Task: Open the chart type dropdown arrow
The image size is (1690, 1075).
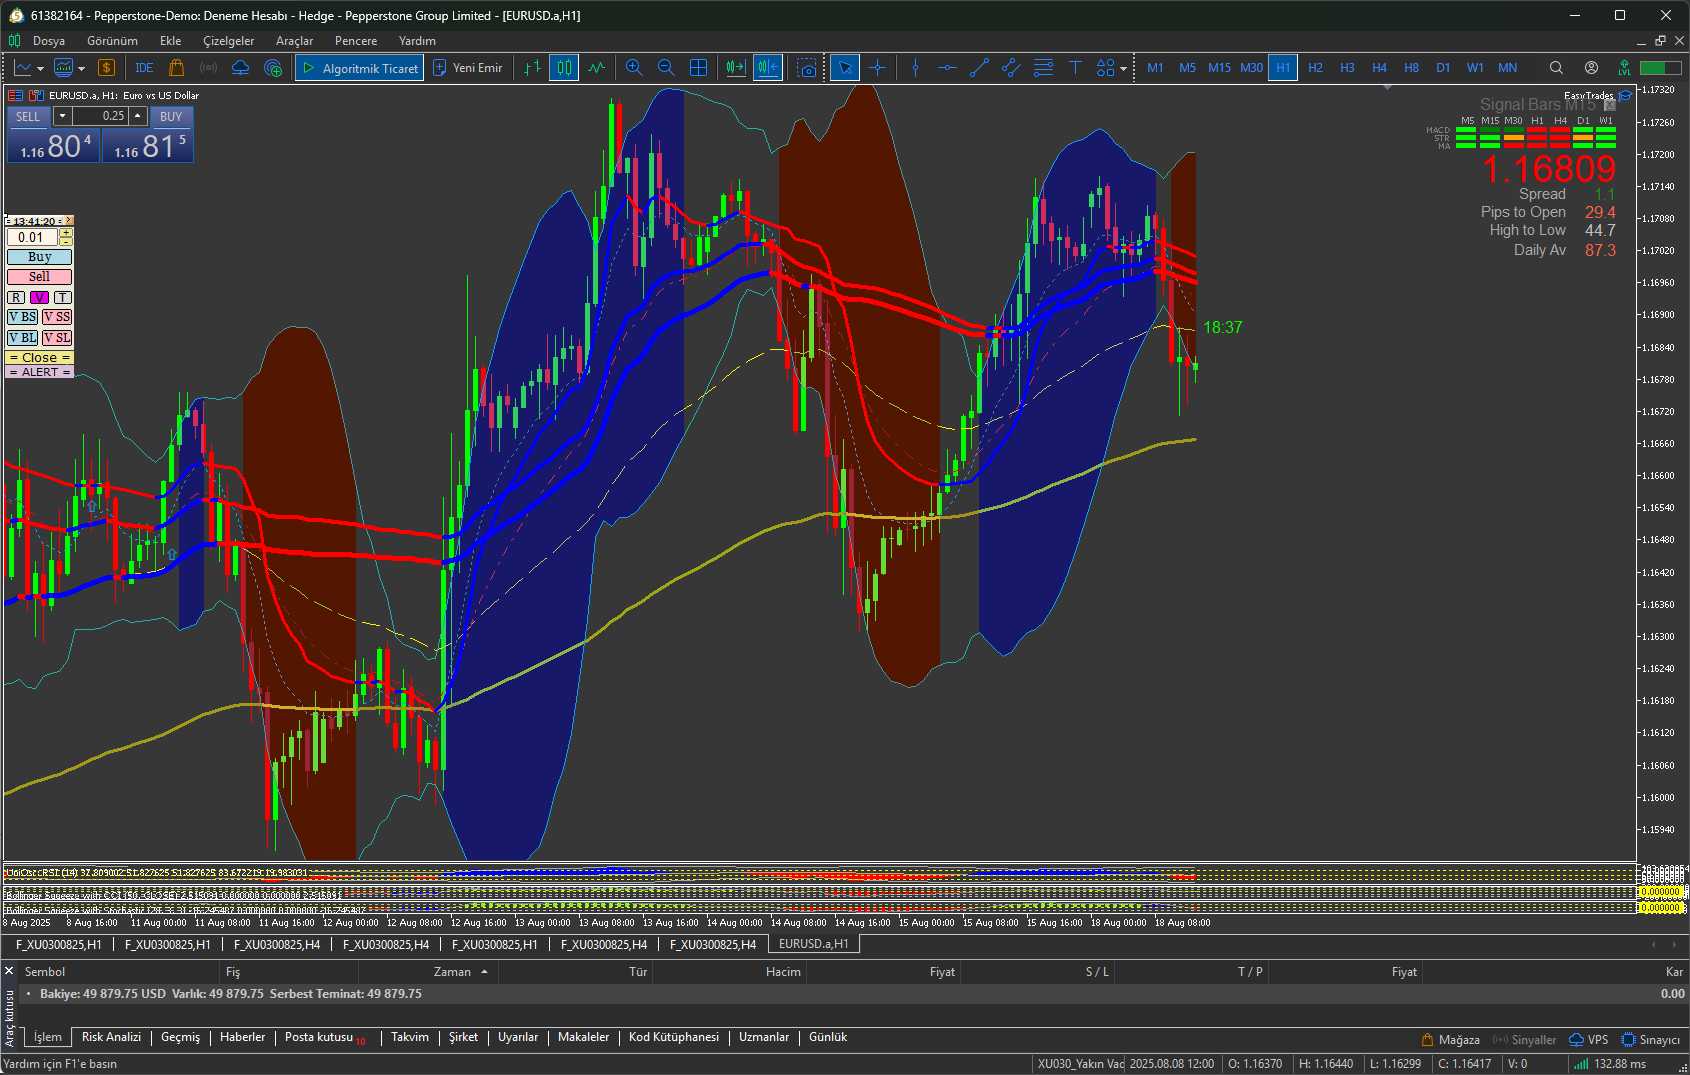Action: click(40, 69)
